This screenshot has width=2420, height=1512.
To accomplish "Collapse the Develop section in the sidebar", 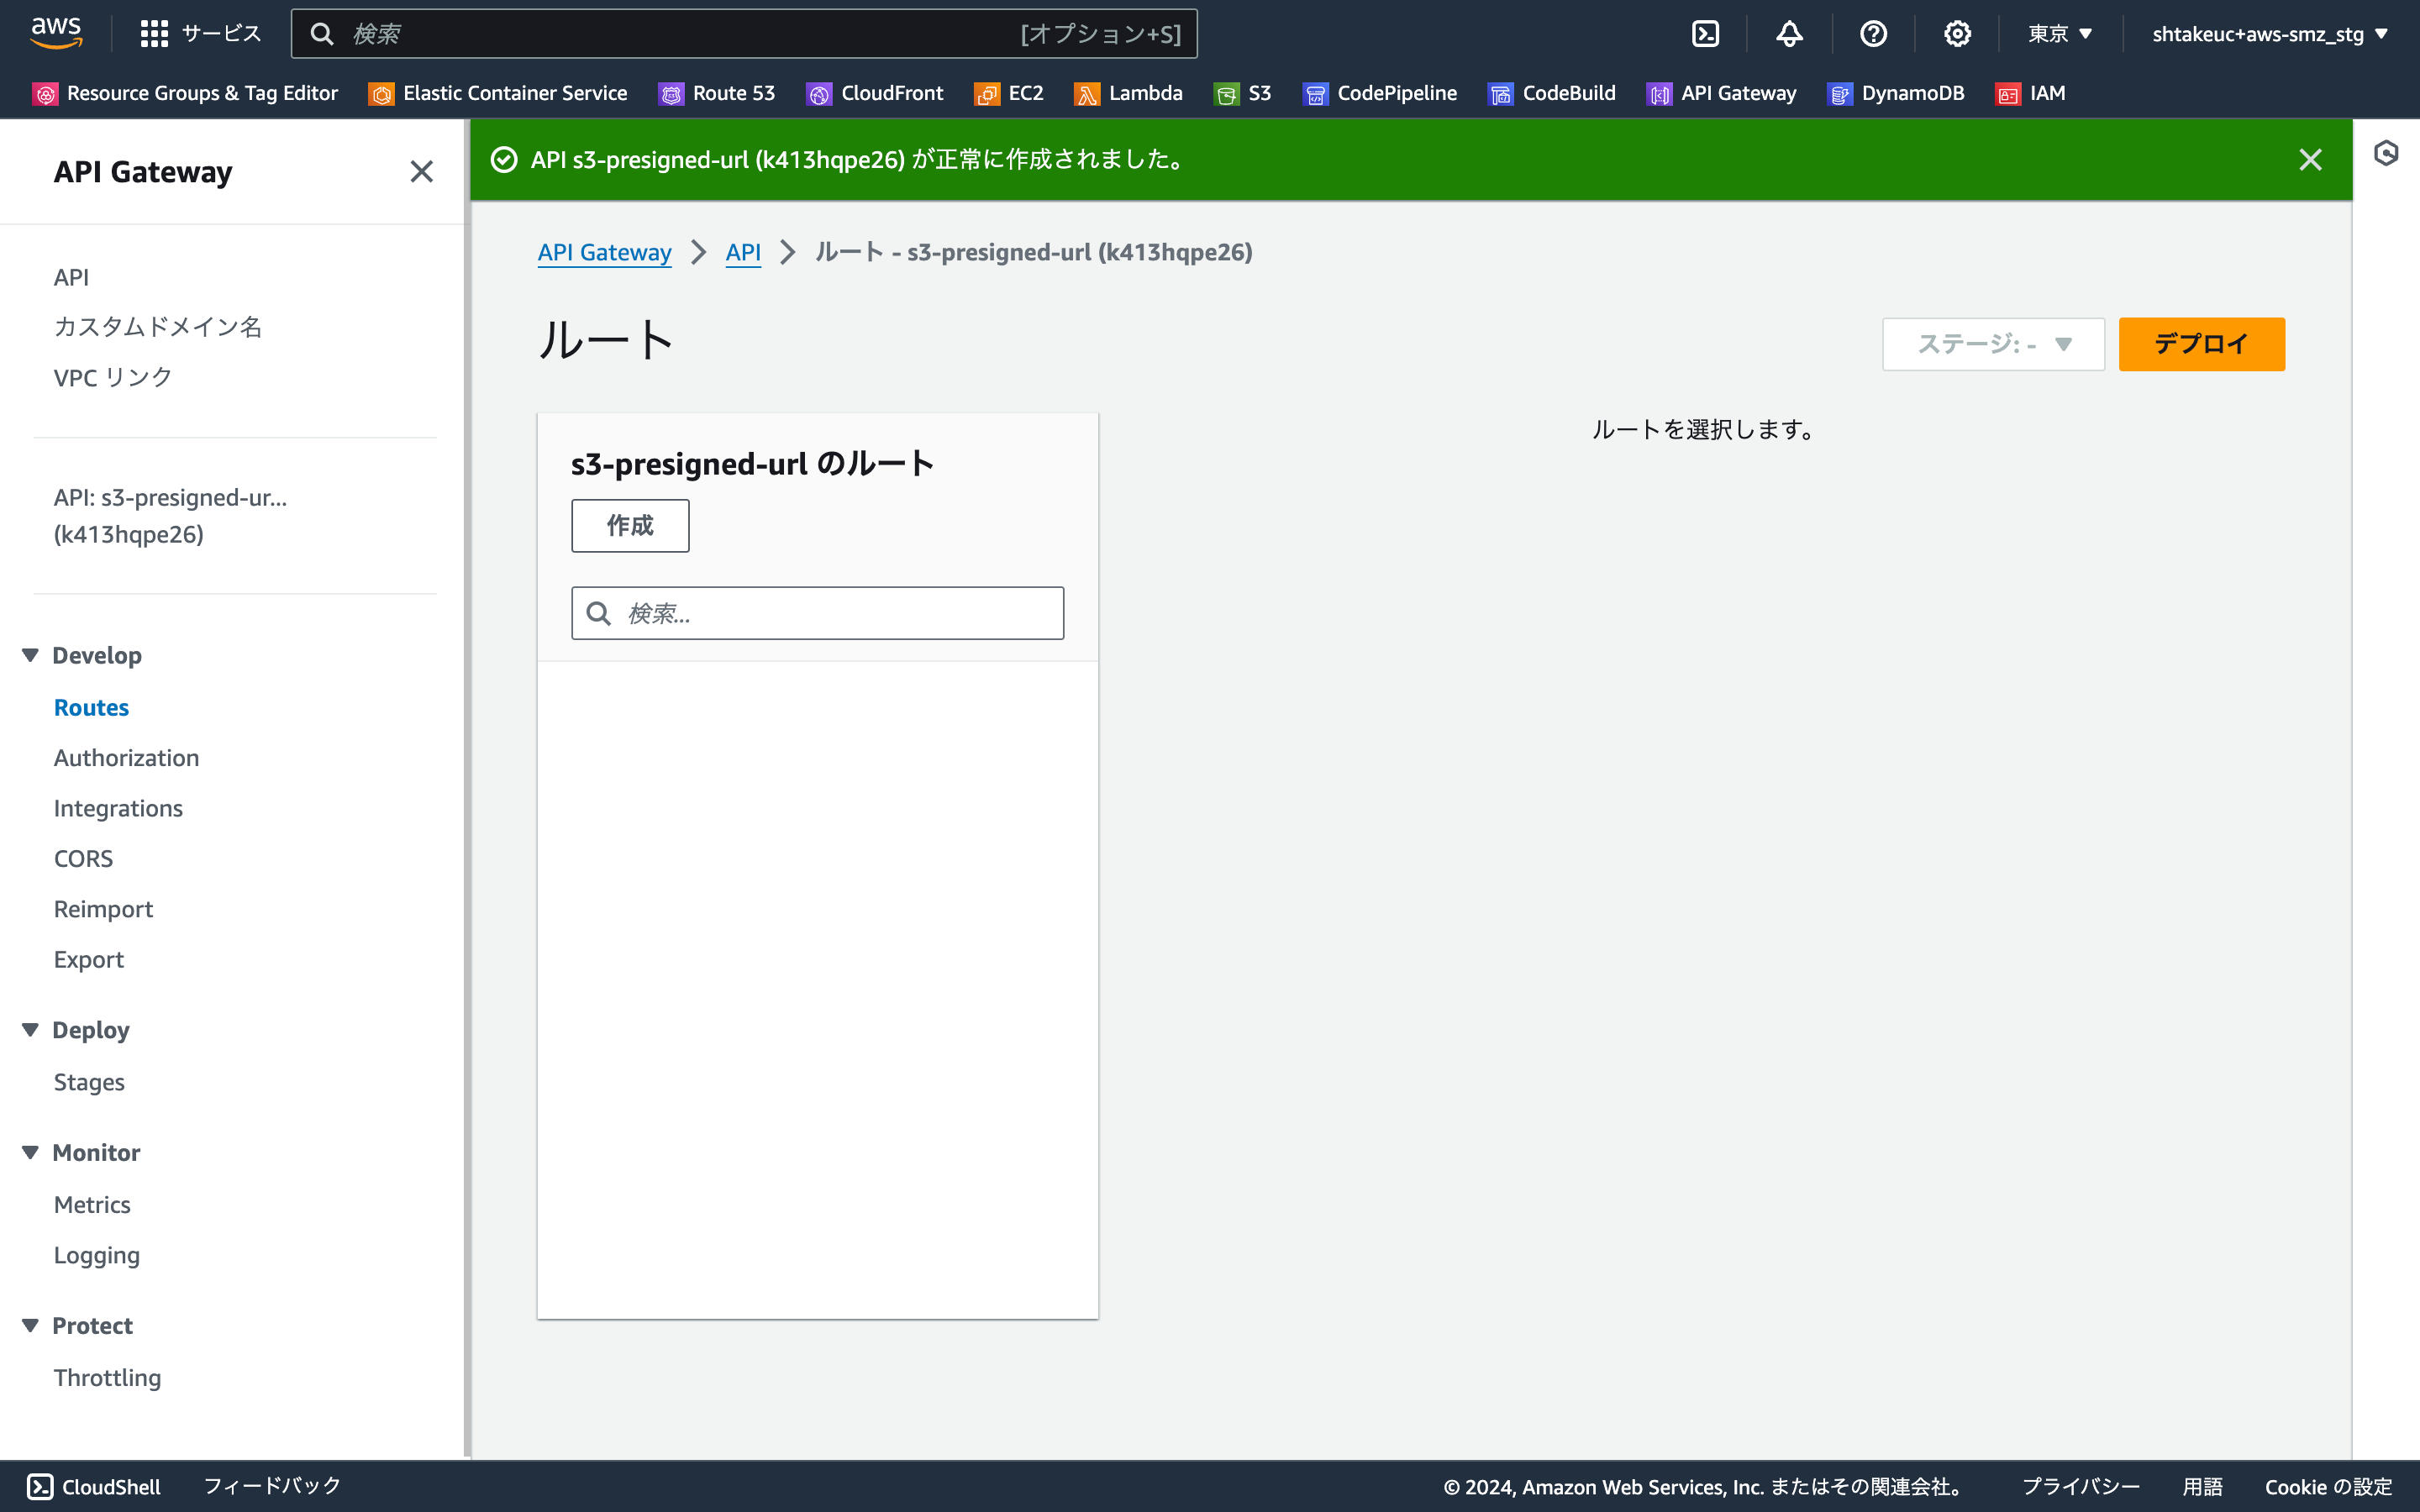I will pos(29,655).
